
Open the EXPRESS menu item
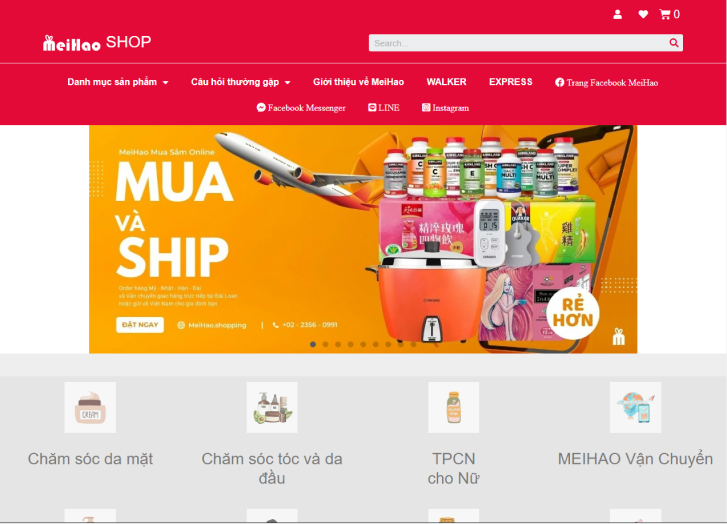point(510,82)
